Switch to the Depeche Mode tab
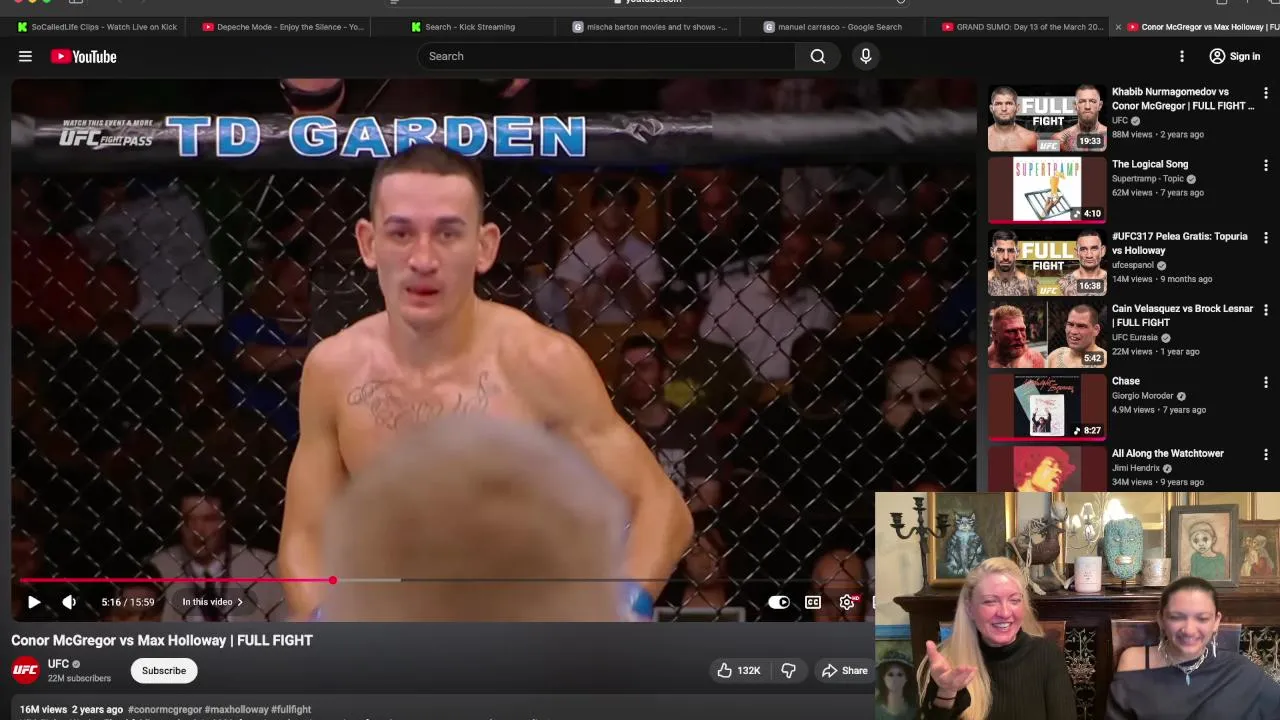The image size is (1280, 720). 282,27
